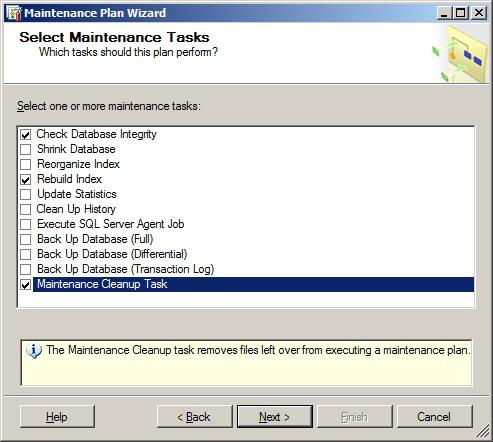Click the Maintenance Plan Wizard title bar icon

click(14, 13)
